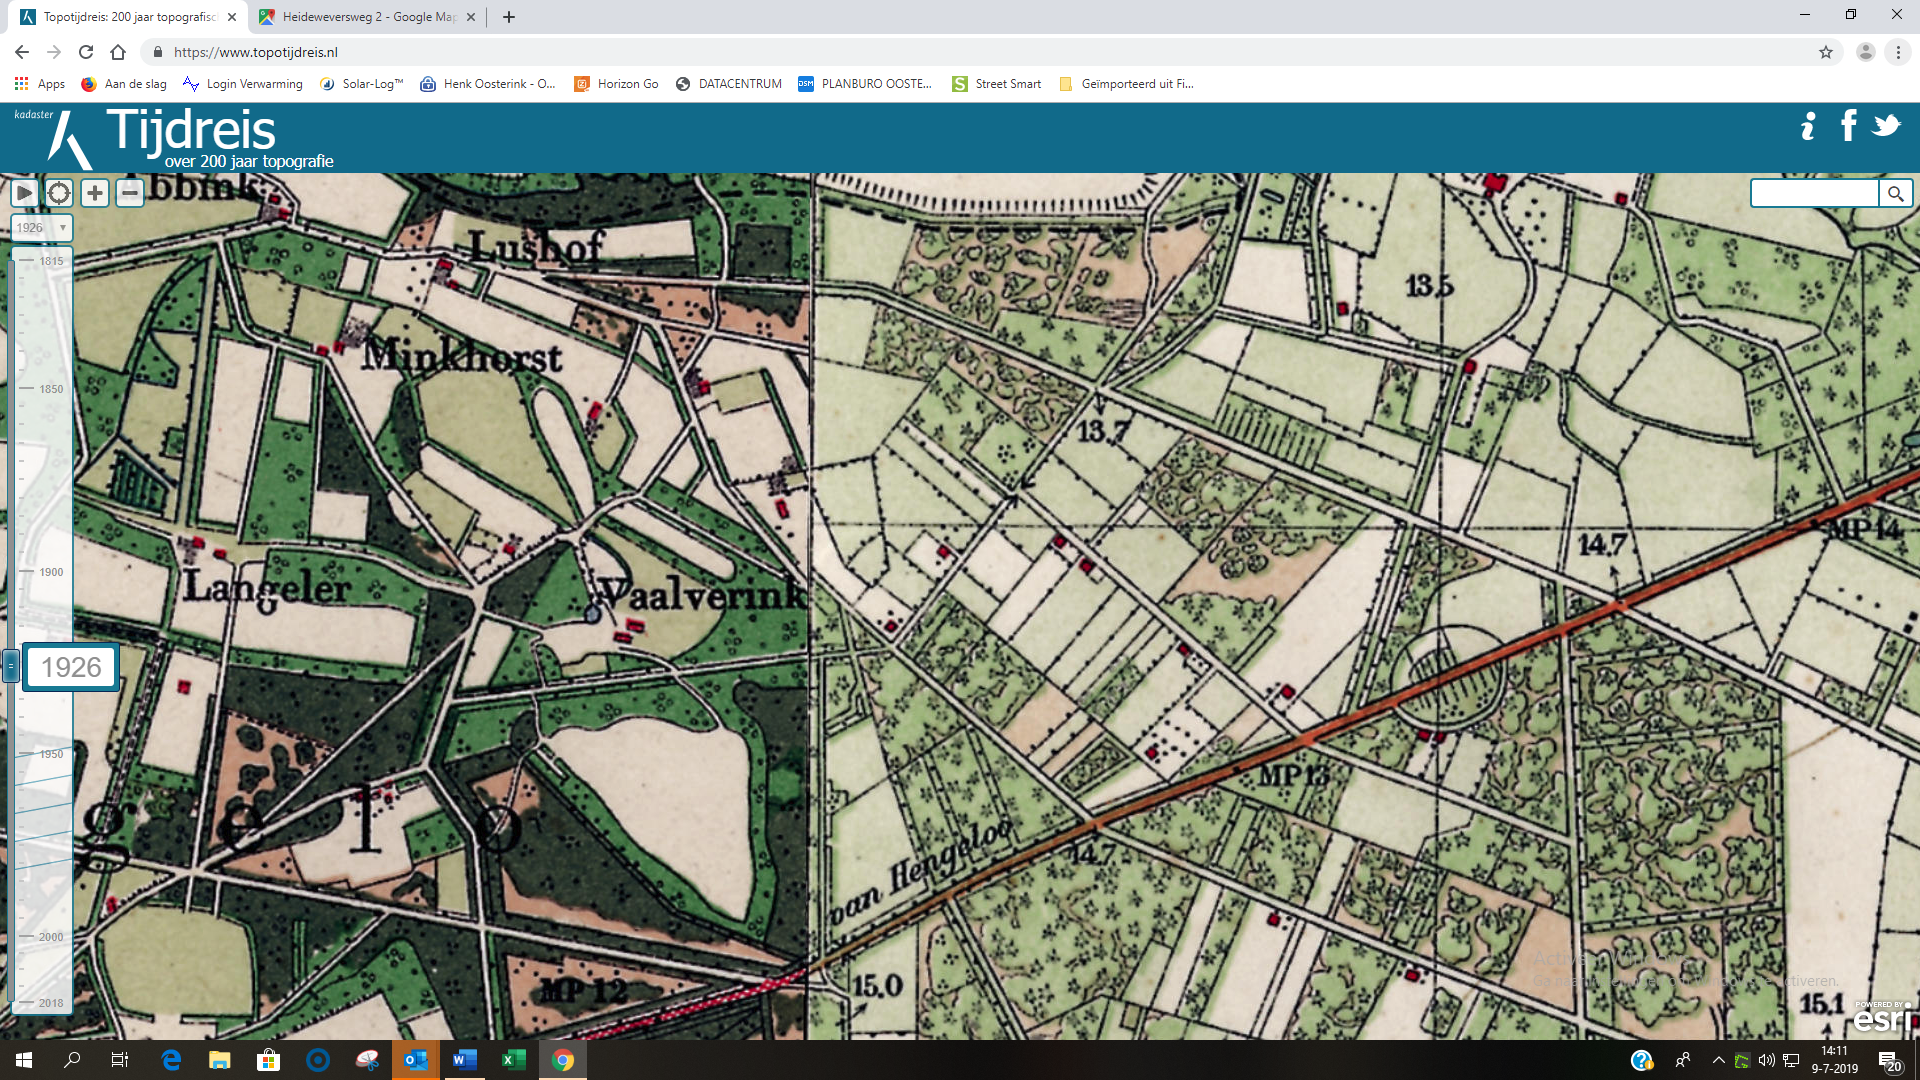Open Excel from the taskbar

[513, 1060]
